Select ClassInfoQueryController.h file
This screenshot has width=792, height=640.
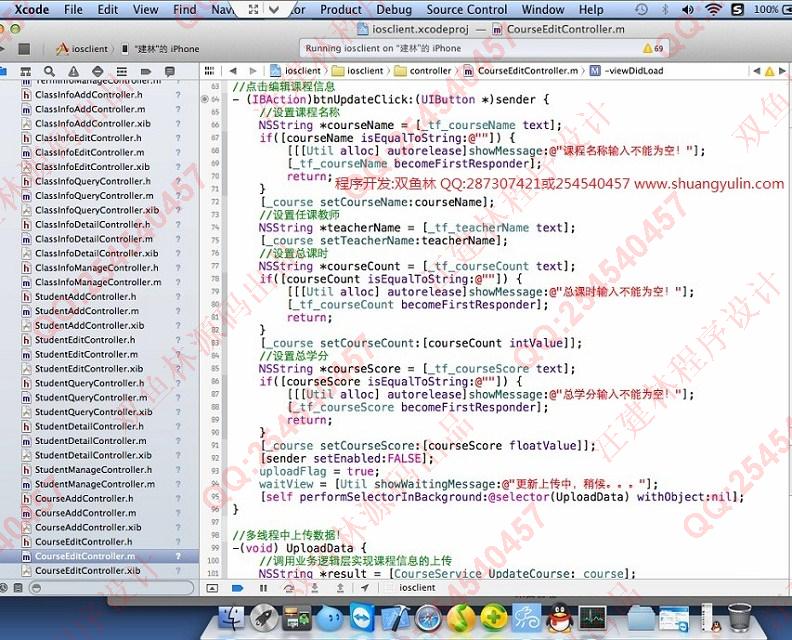click(x=92, y=181)
